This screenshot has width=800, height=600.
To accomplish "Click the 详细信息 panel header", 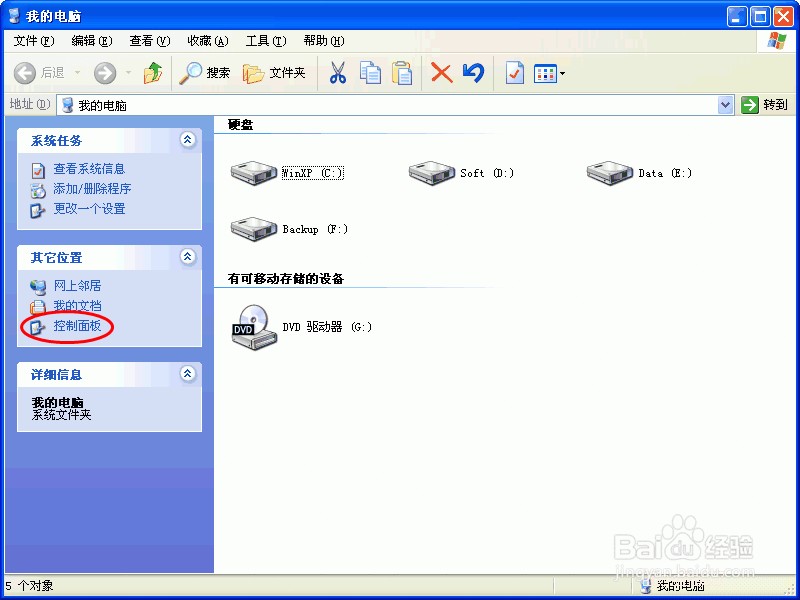I will 109,374.
